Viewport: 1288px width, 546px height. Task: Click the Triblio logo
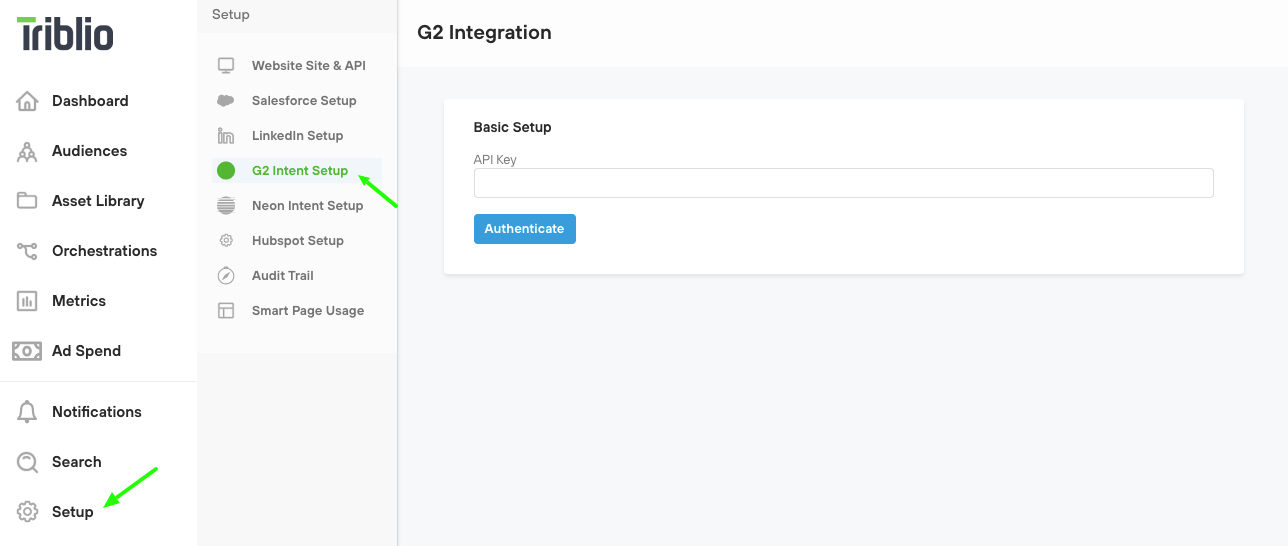65,33
